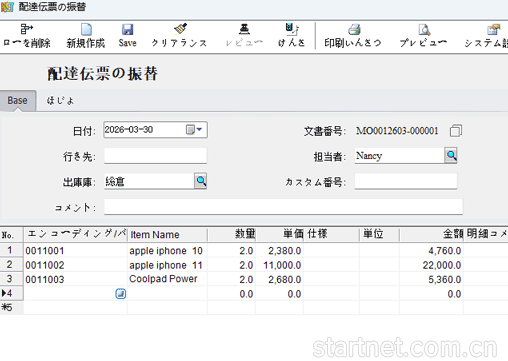Open the プレビュー preview icon
Viewport: 508px width, 361px height.
point(424,29)
